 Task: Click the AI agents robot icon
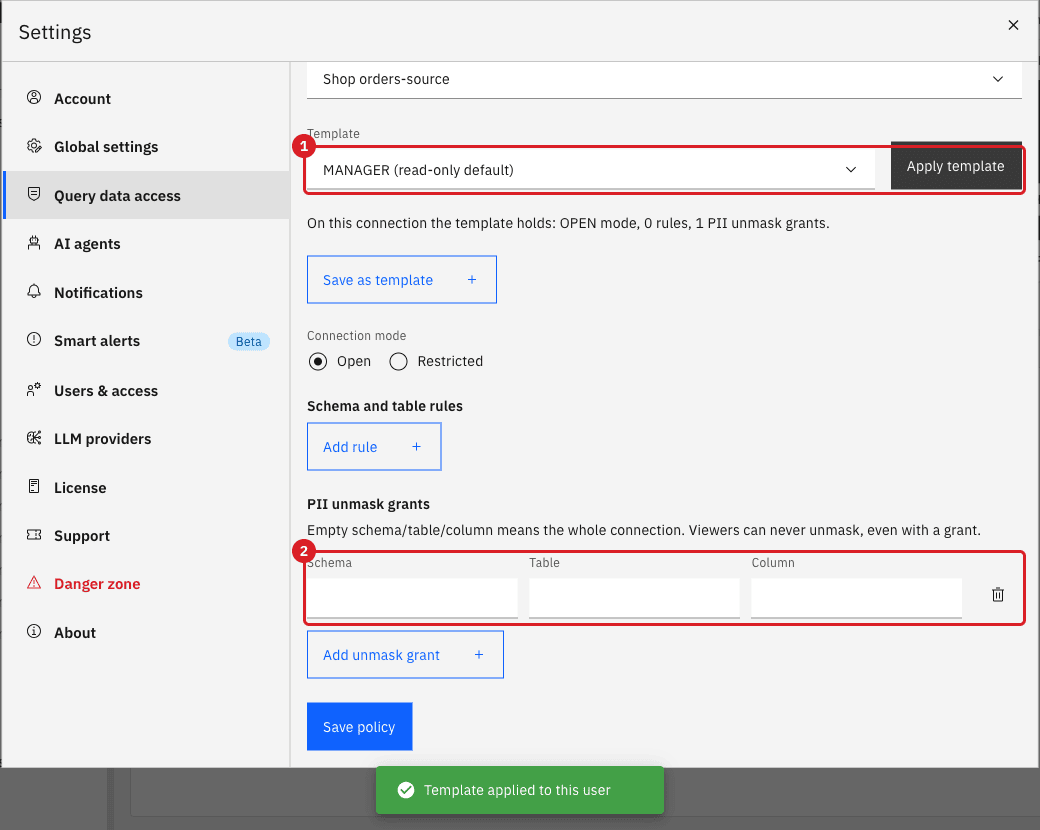(34, 243)
